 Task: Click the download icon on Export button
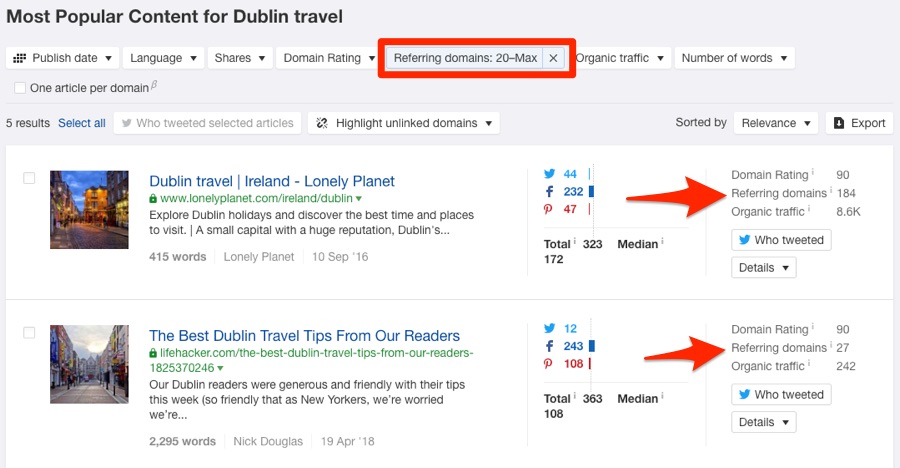pyautogui.click(x=839, y=123)
